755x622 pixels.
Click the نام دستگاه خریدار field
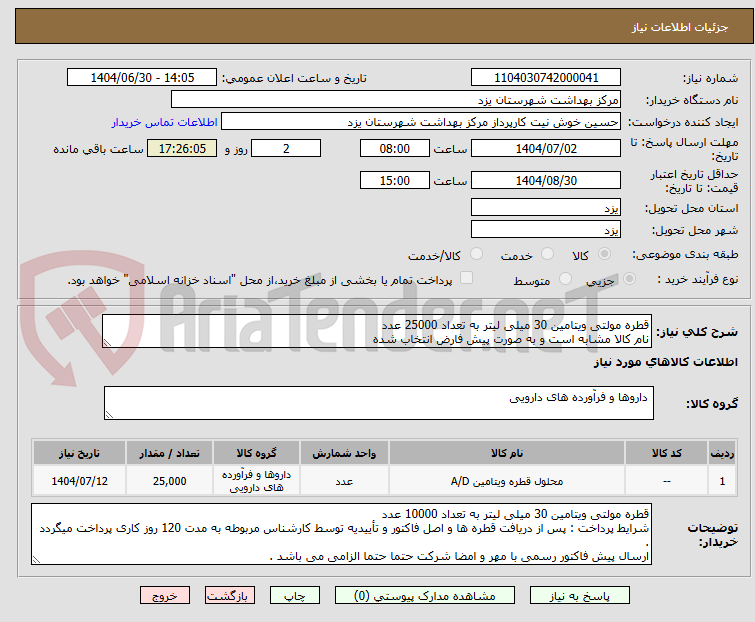click(x=396, y=100)
